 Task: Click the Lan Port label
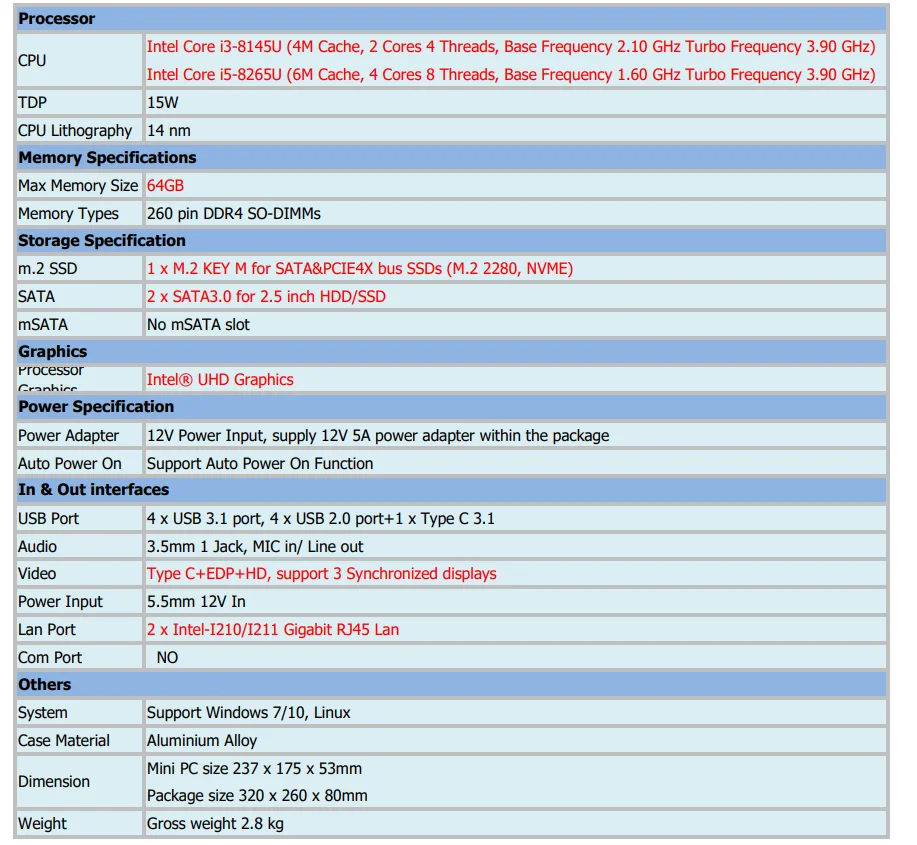tap(47, 630)
